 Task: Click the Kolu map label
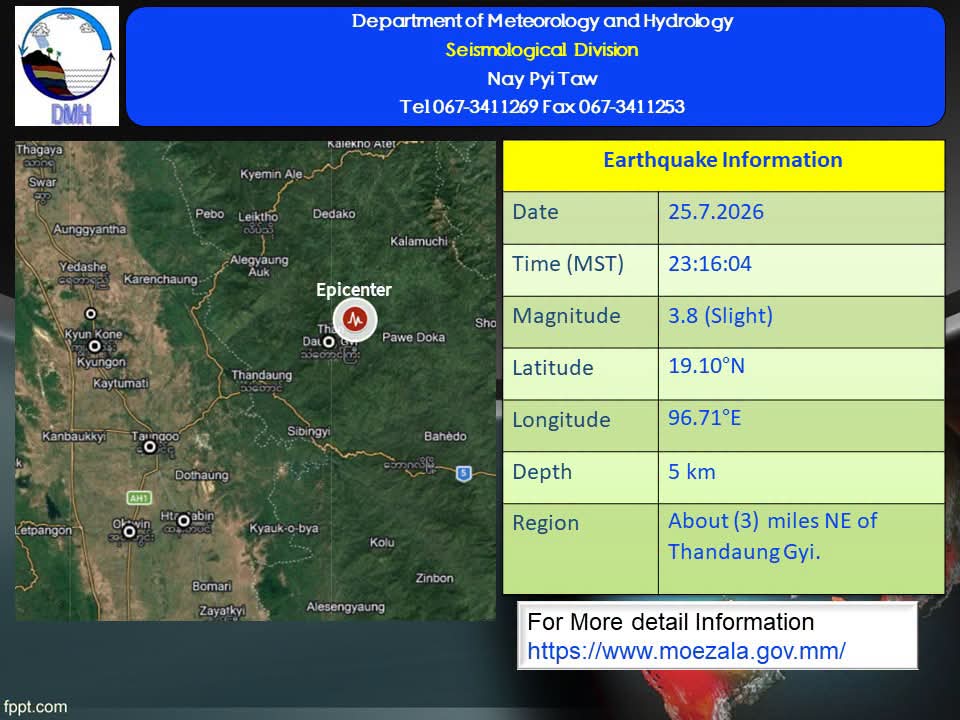click(x=382, y=542)
